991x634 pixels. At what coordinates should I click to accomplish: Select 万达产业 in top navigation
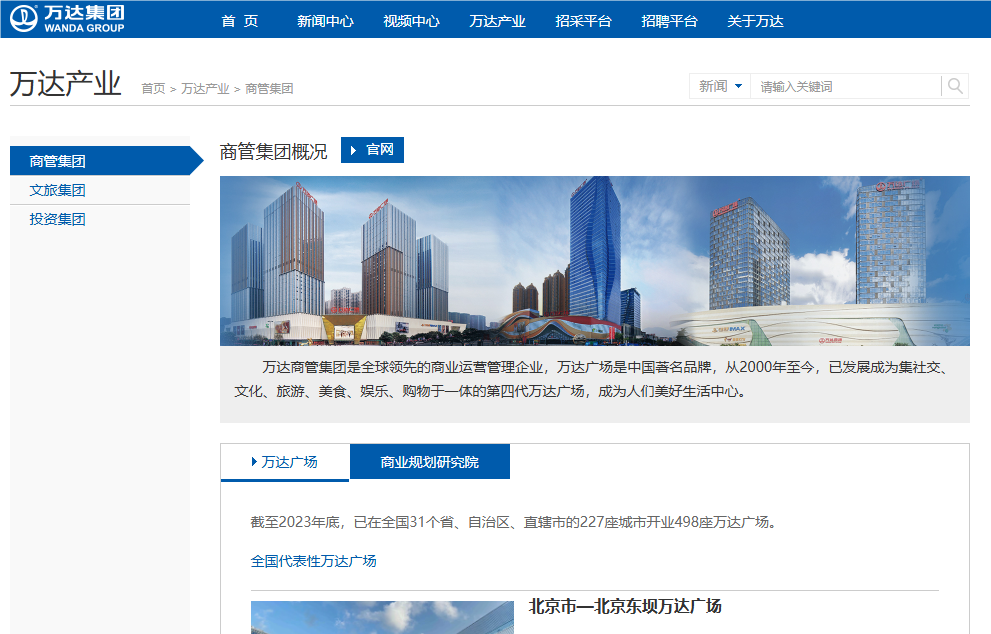[497, 21]
